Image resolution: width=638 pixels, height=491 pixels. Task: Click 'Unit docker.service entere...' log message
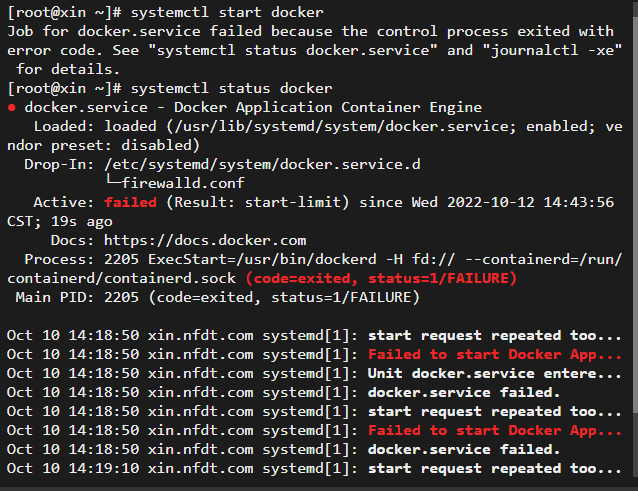click(495, 373)
